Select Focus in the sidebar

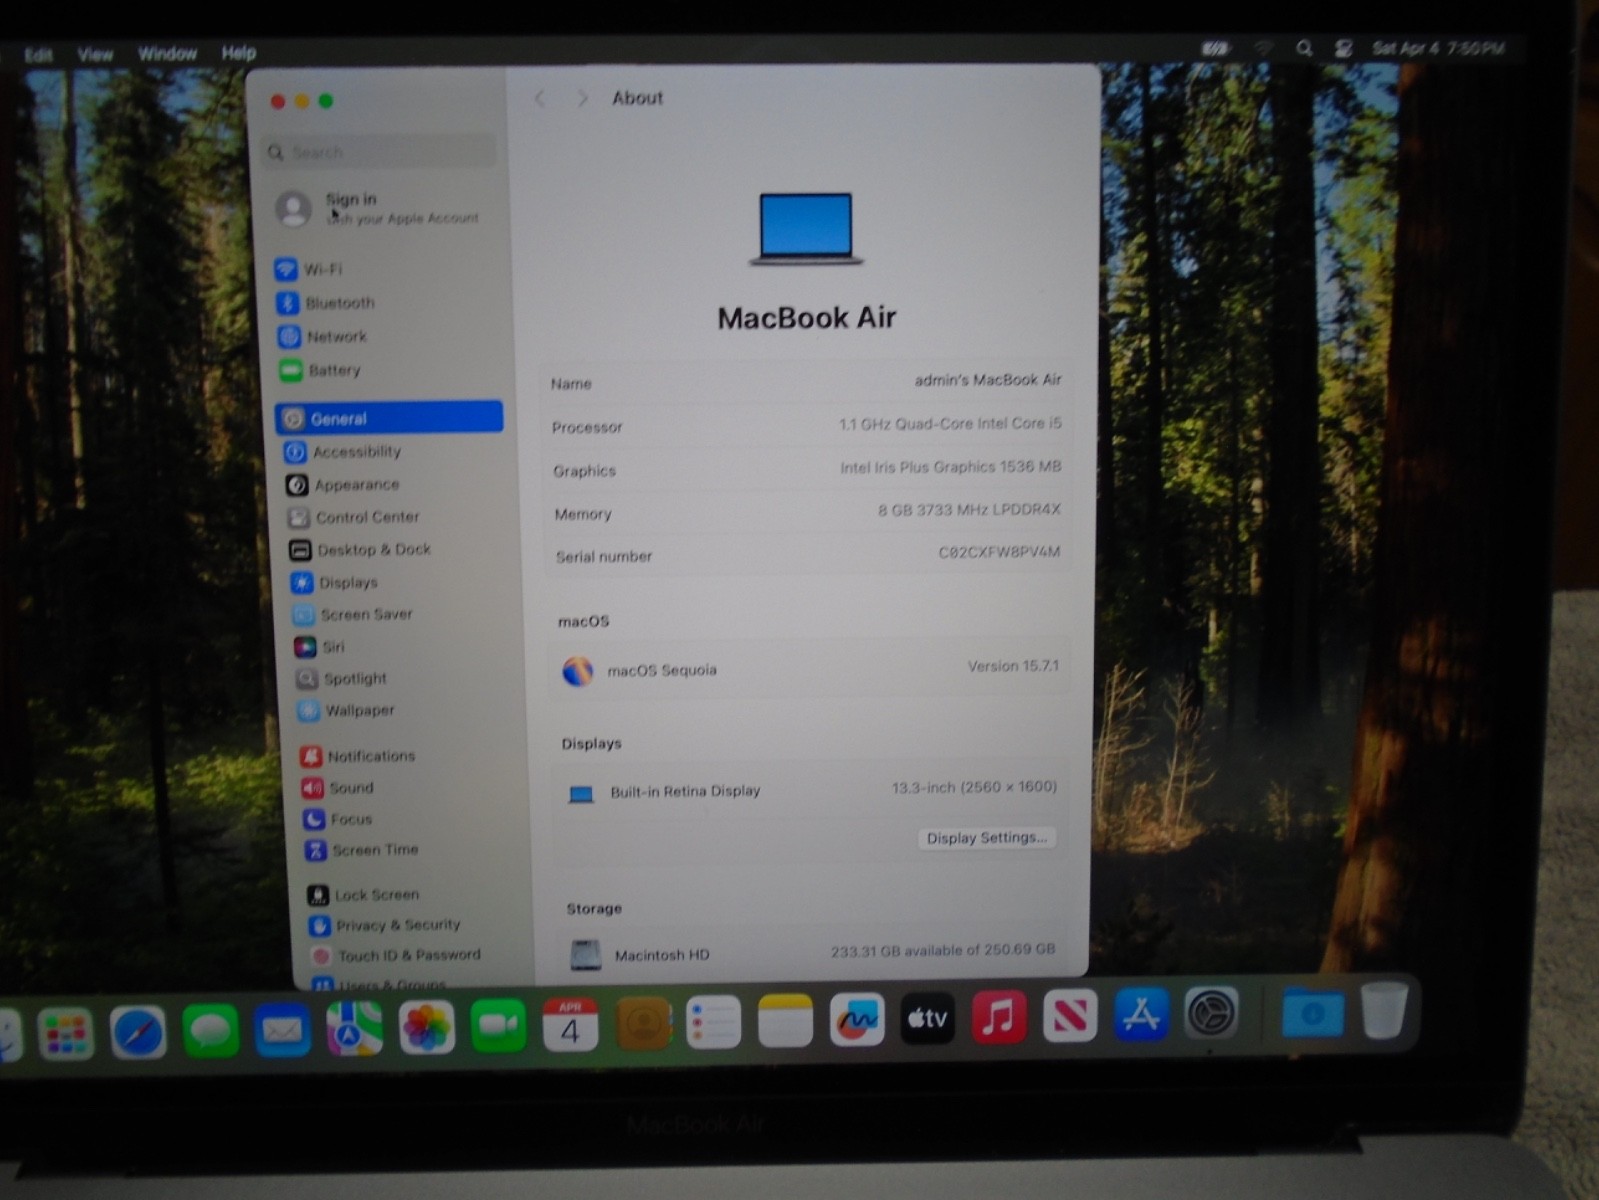point(338,819)
